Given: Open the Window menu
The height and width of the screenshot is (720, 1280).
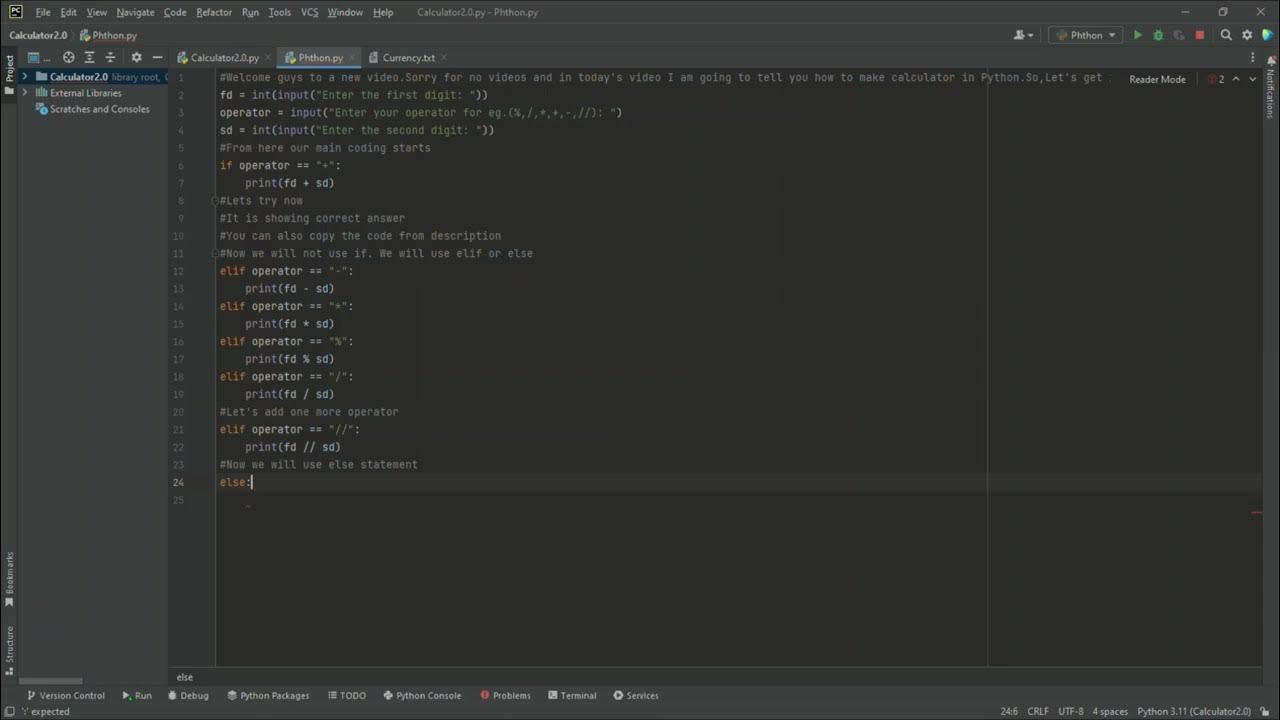Looking at the screenshot, I should (345, 12).
